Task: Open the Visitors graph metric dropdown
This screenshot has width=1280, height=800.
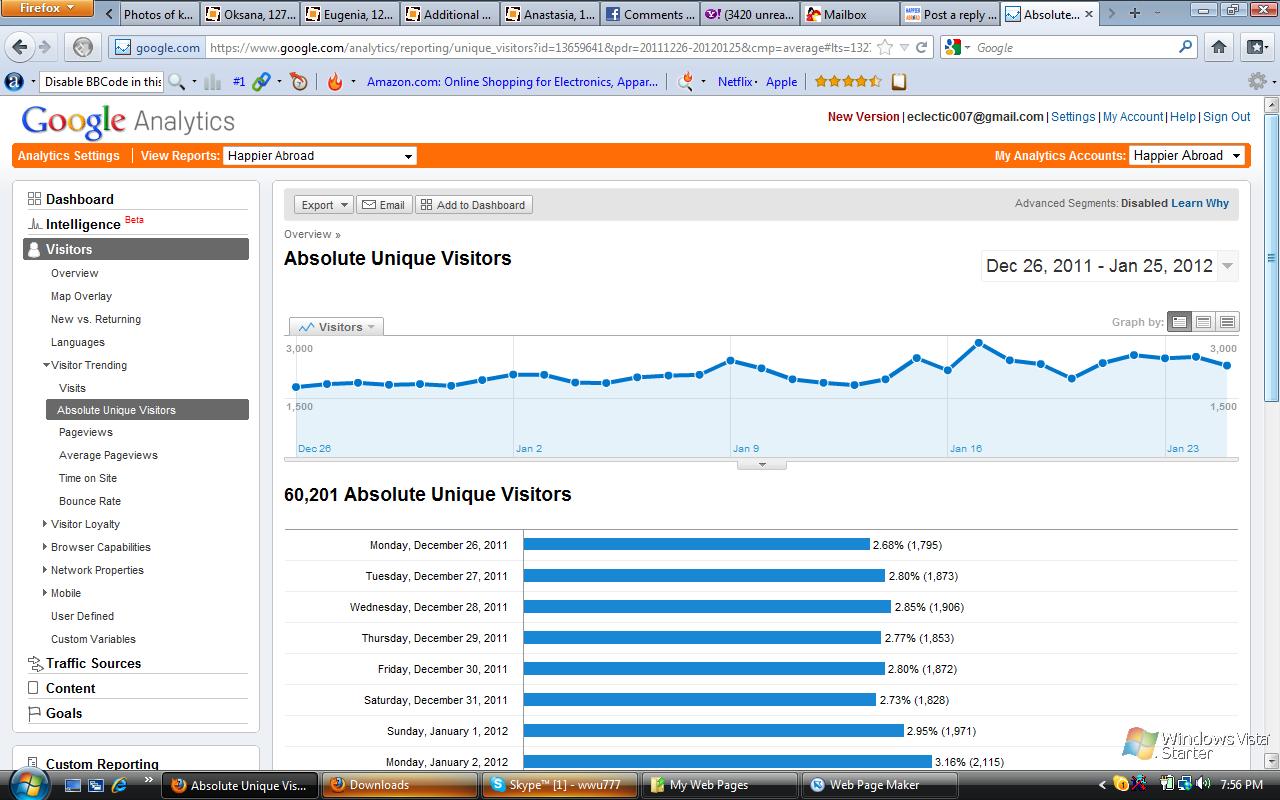Action: (x=336, y=327)
